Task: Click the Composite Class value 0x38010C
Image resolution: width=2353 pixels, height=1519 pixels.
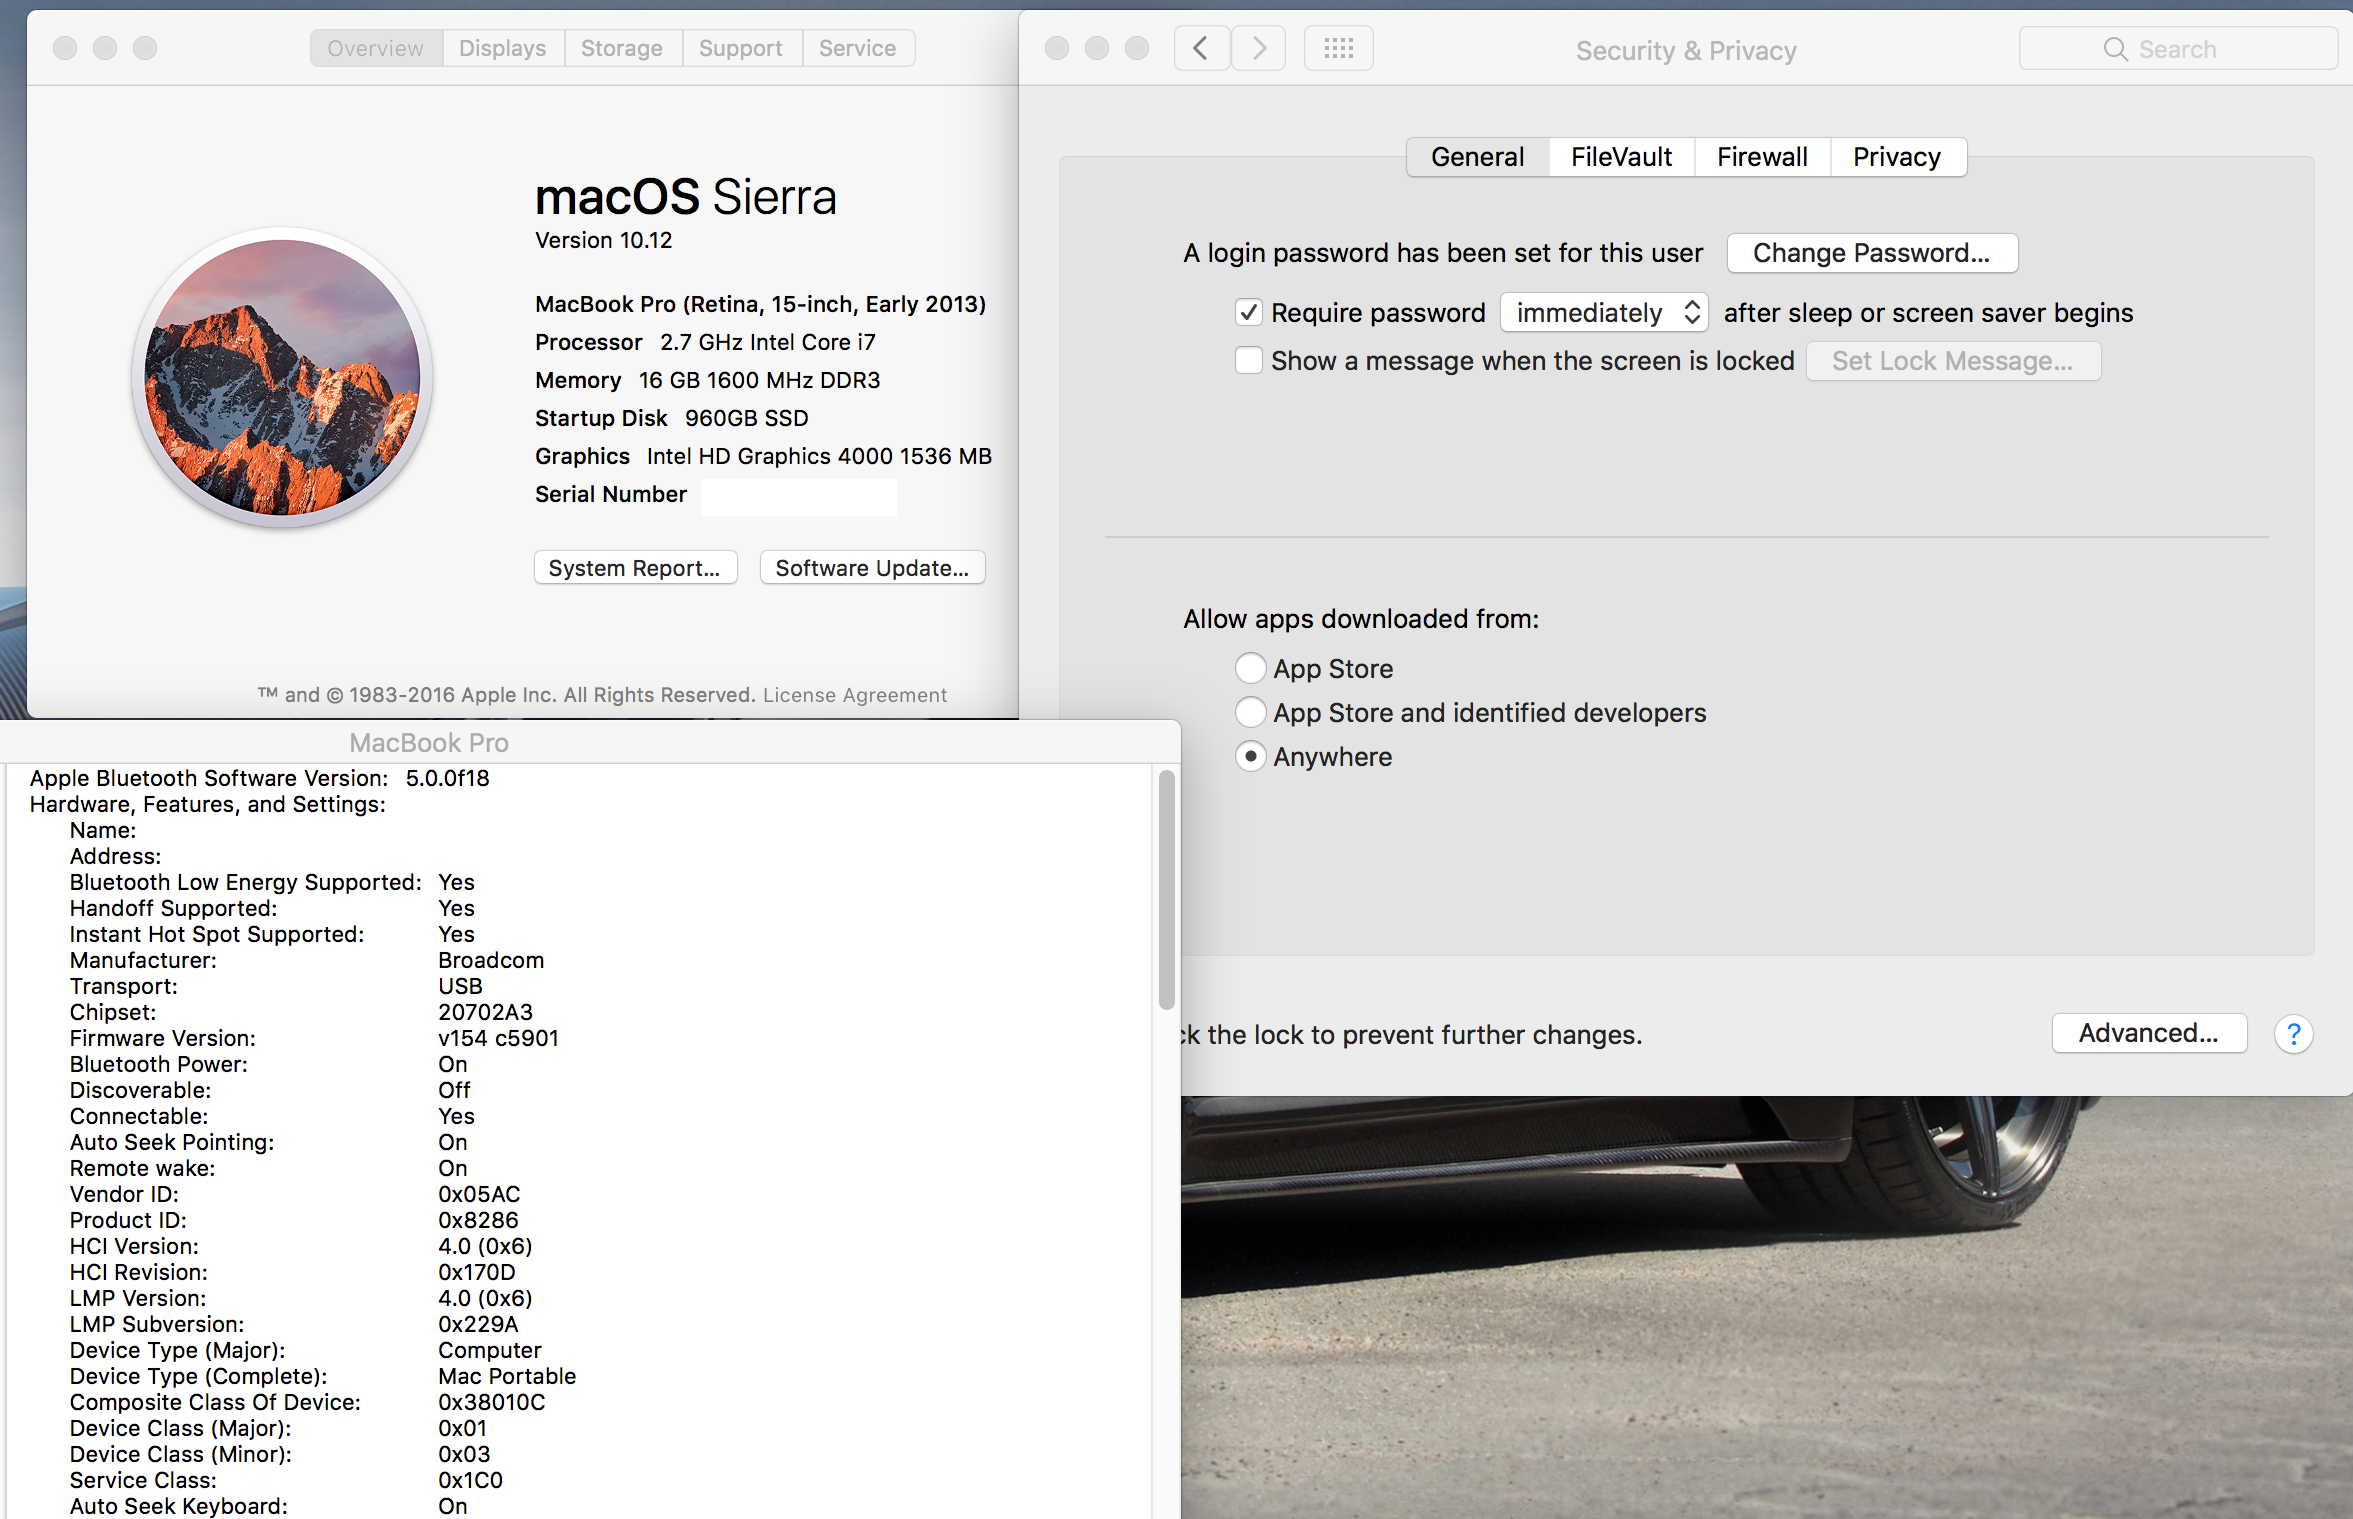Action: pyautogui.click(x=492, y=1402)
